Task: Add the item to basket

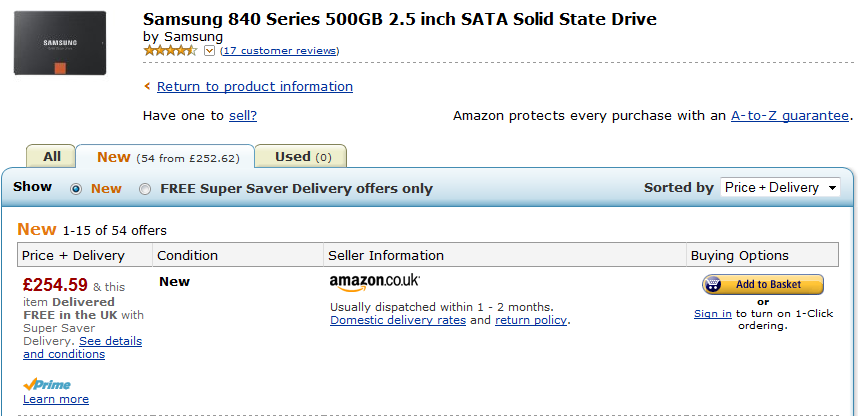Action: [x=763, y=284]
